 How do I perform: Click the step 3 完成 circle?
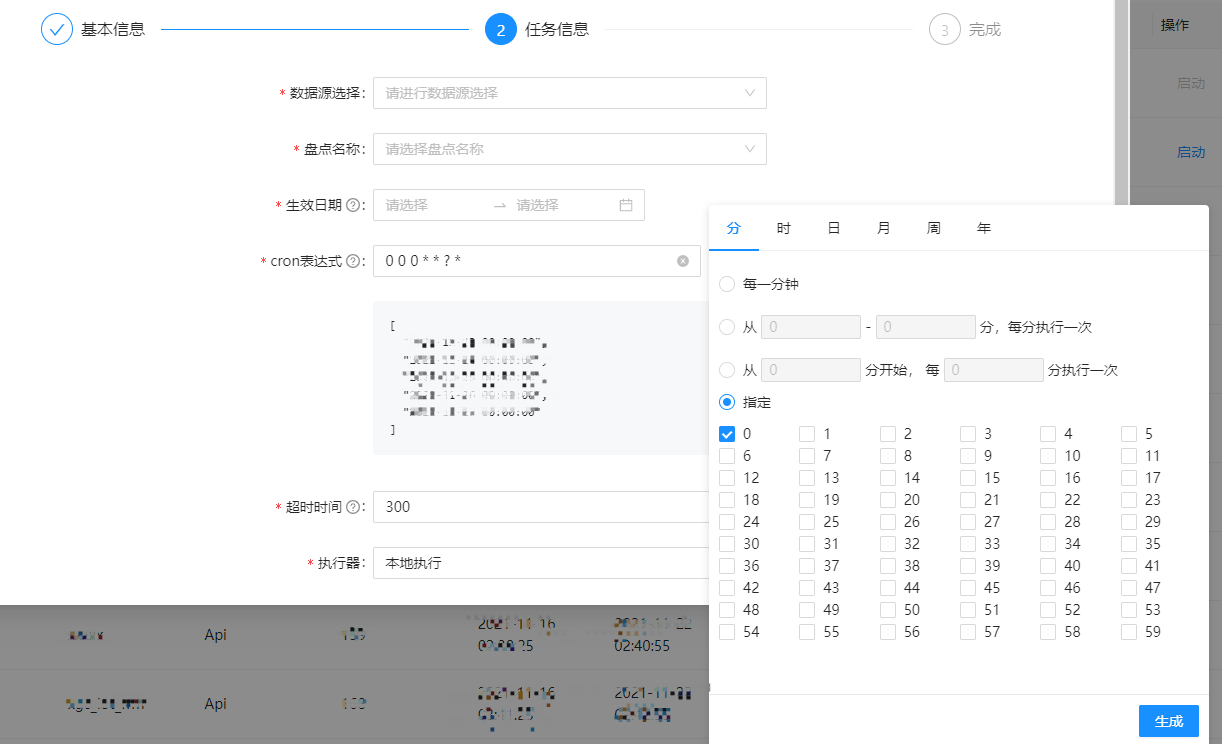pos(945,29)
